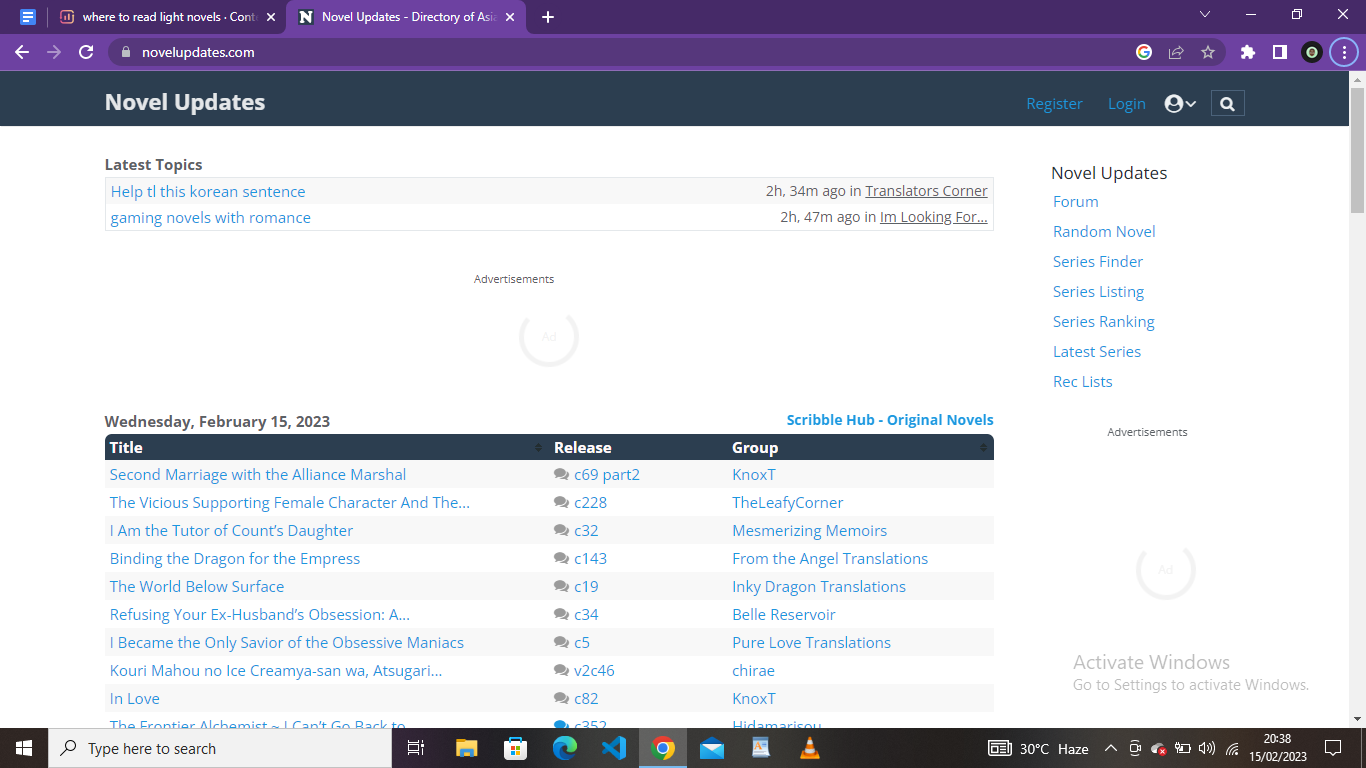Open Binding the Dragon for the Empress

235,558
